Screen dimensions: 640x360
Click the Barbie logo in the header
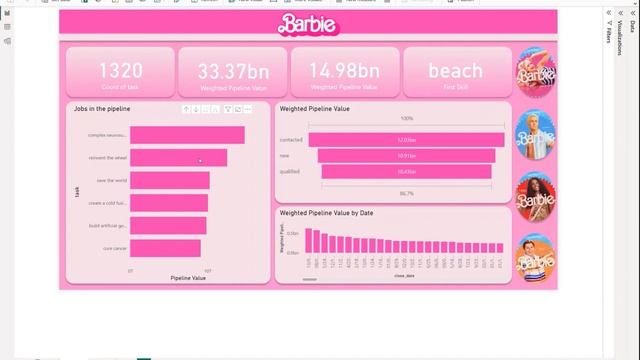click(308, 24)
